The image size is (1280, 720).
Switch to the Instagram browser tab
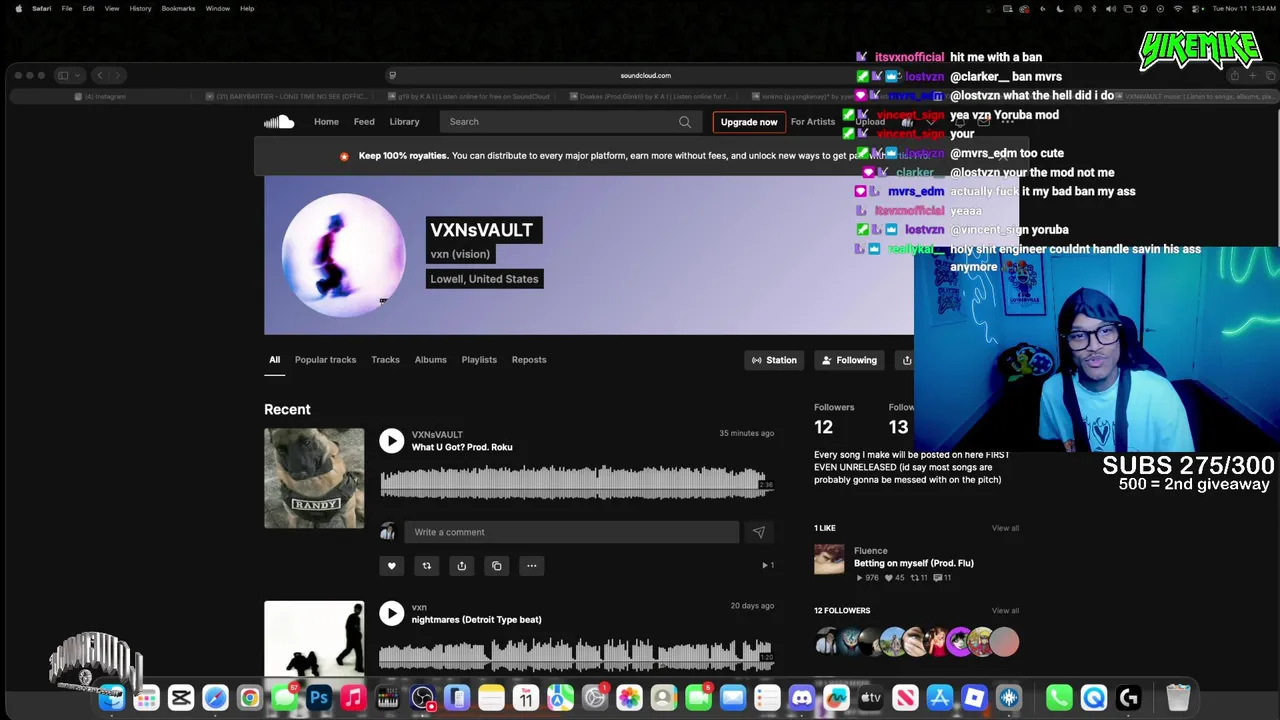[x=100, y=97]
